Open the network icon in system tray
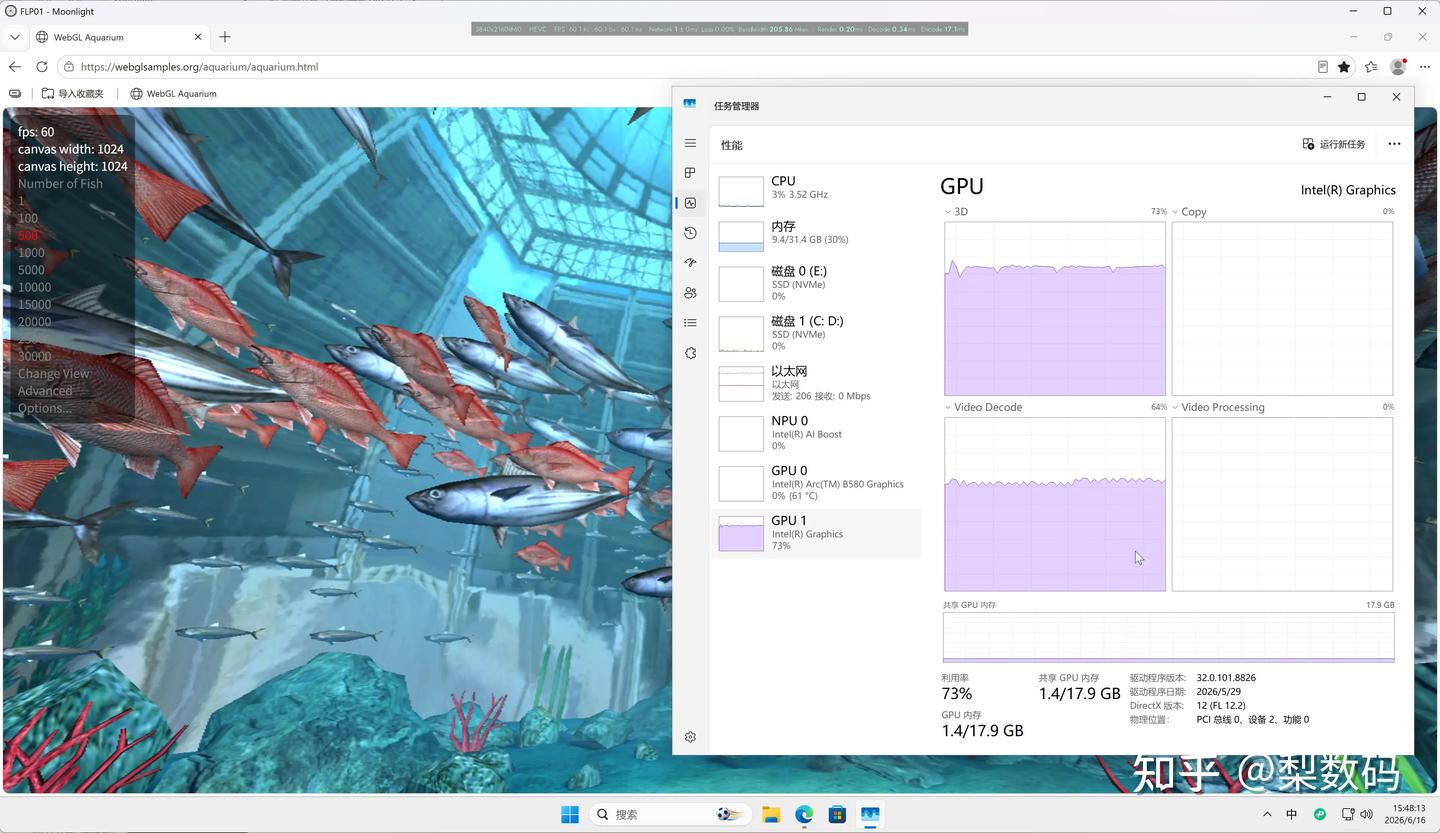The width and height of the screenshot is (1440, 833). tap(1348, 814)
